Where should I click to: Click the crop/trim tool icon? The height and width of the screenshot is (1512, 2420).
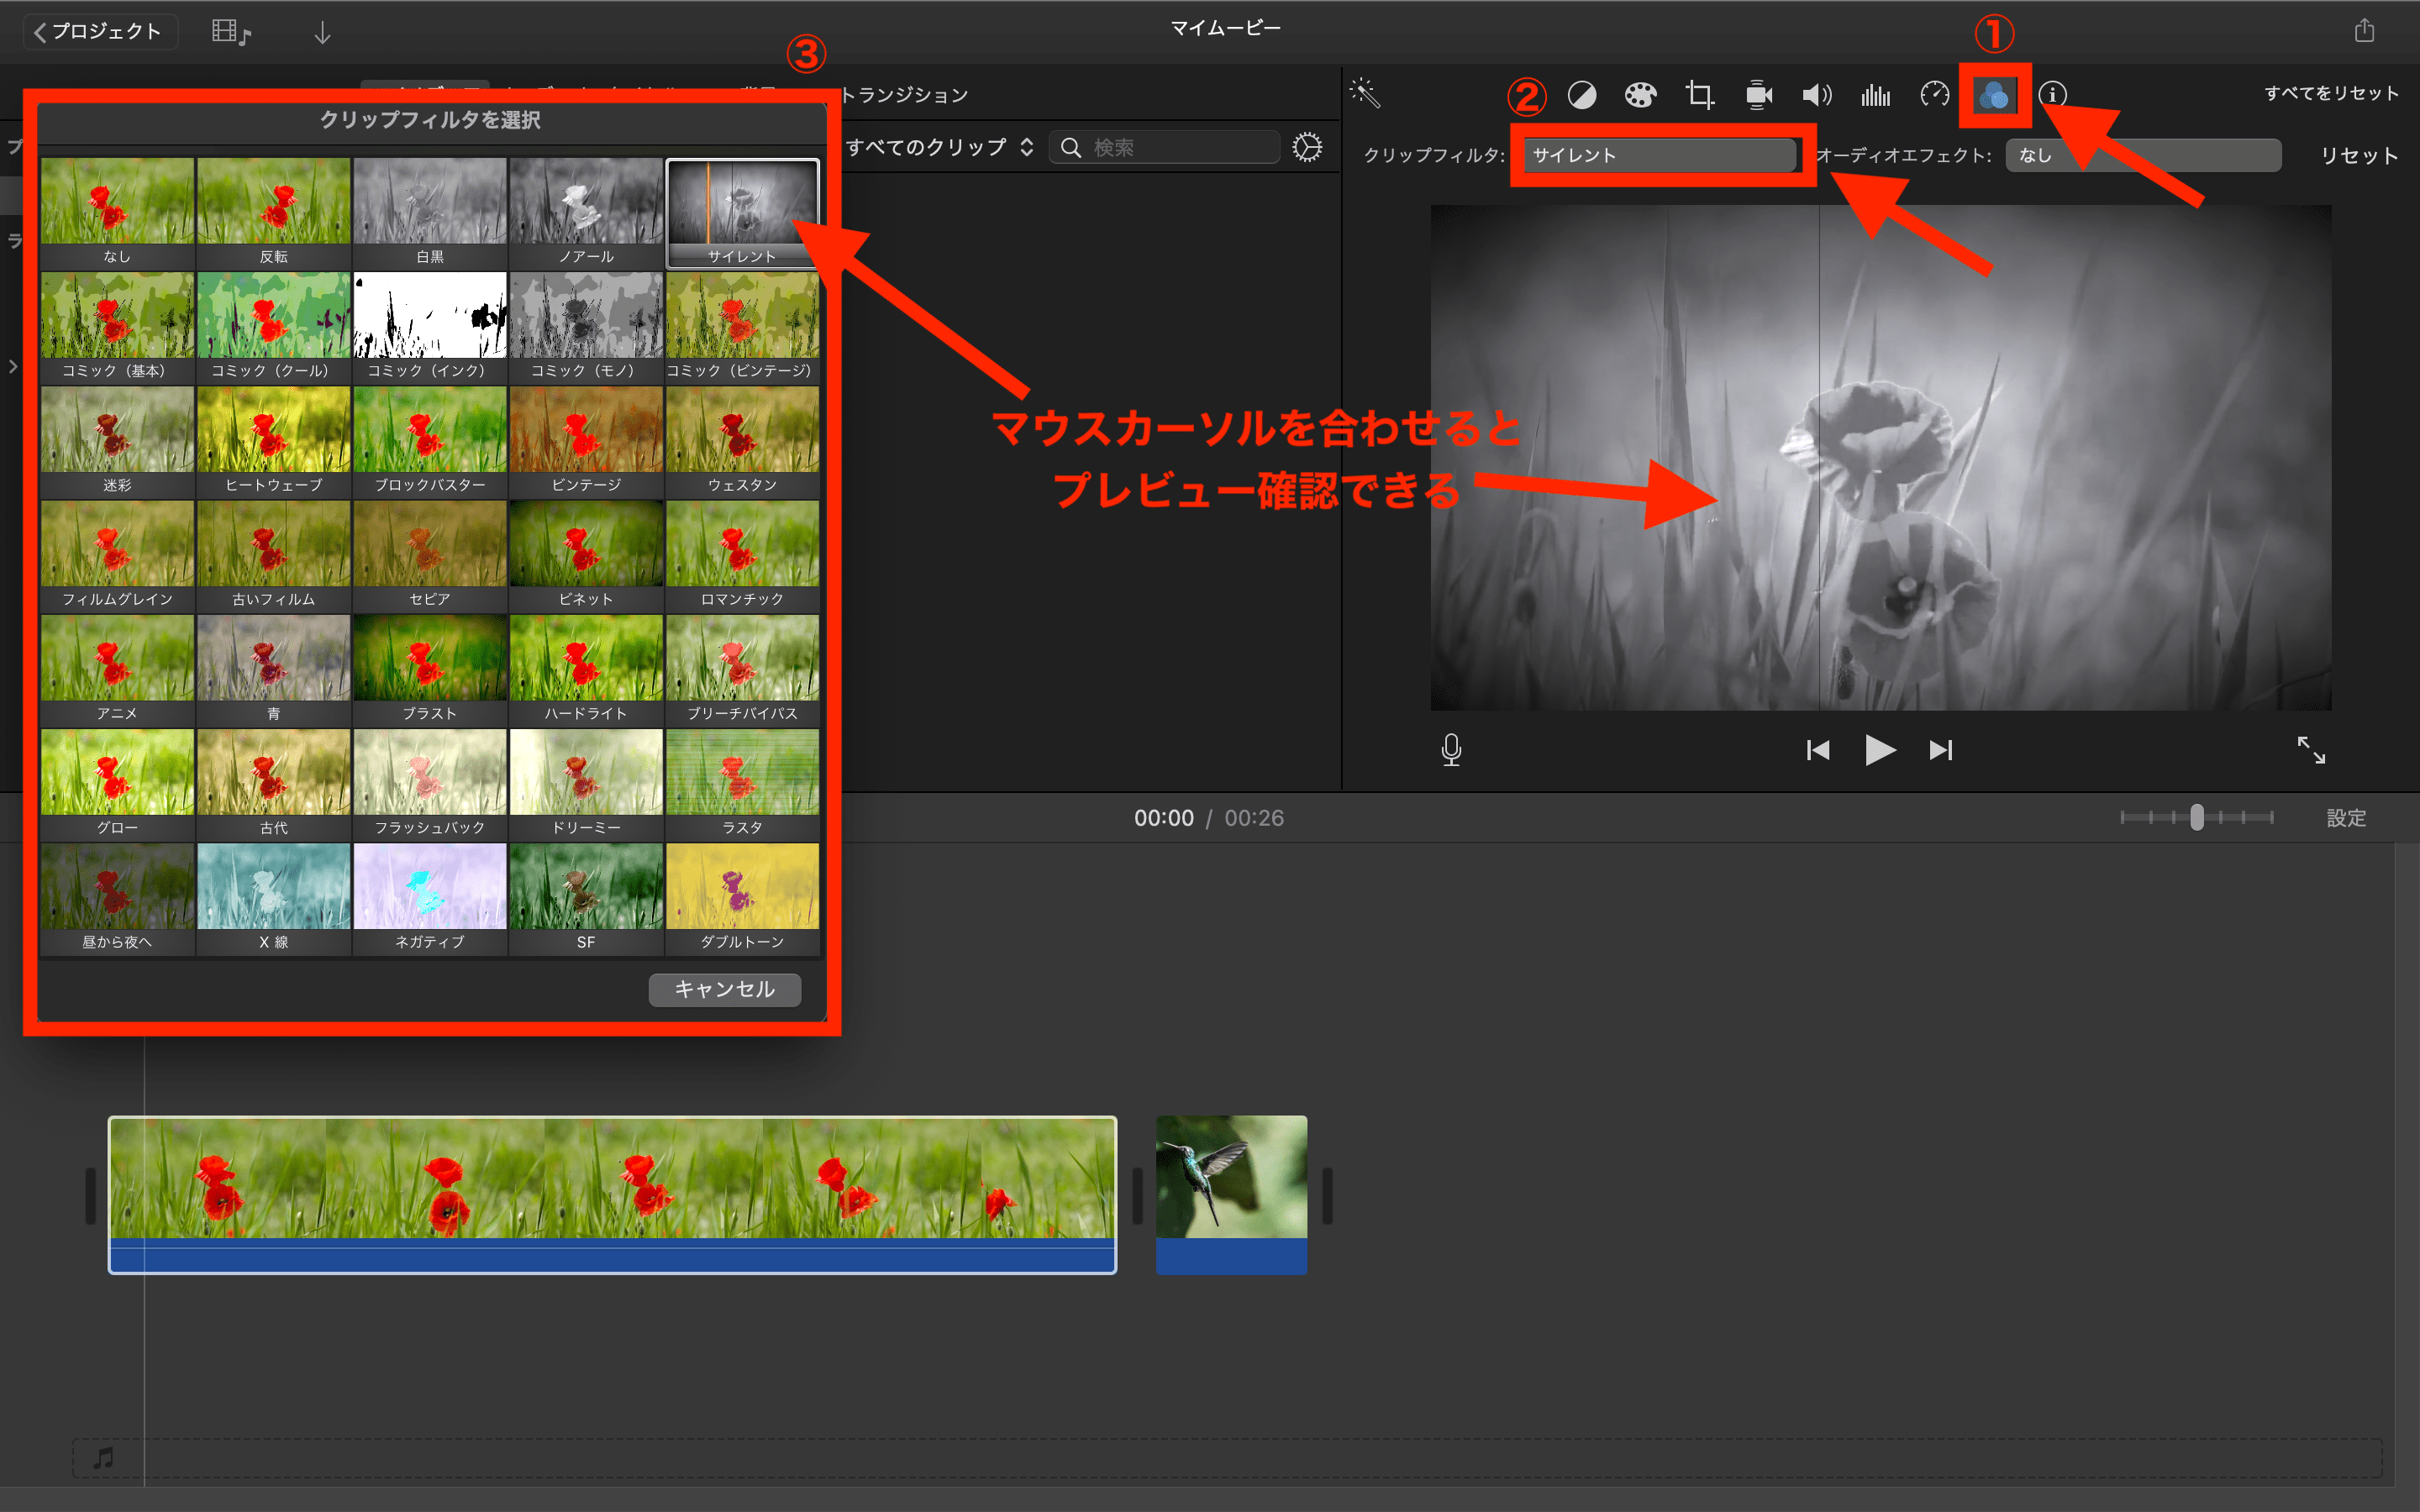click(x=1699, y=92)
